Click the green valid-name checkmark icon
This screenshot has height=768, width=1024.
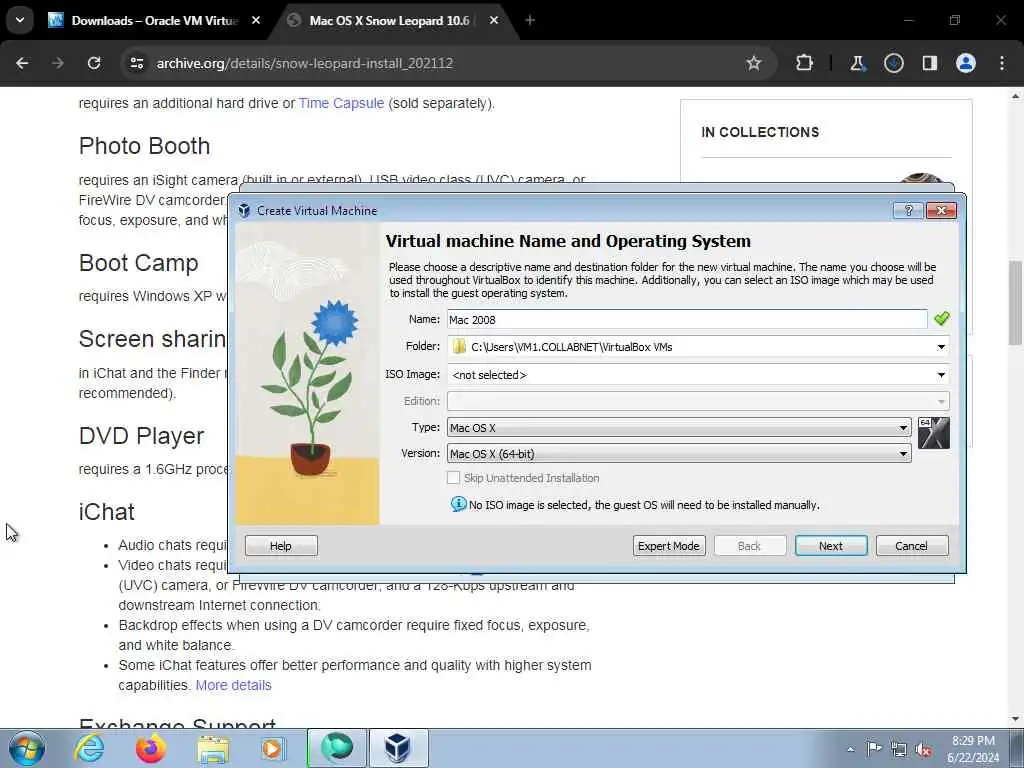tap(941, 319)
